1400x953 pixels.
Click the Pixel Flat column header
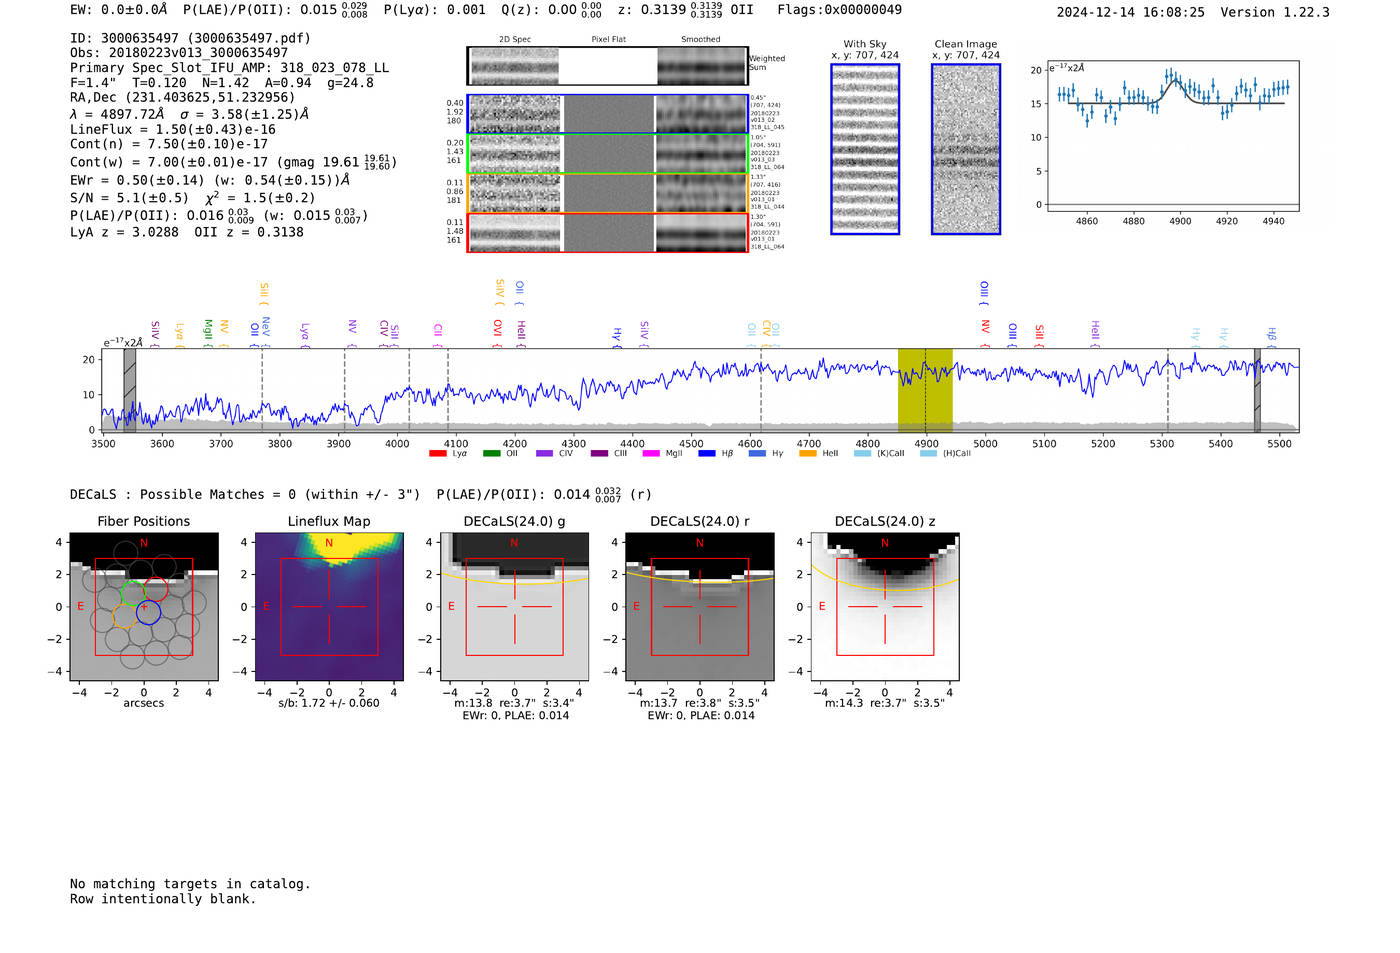[x=608, y=40]
